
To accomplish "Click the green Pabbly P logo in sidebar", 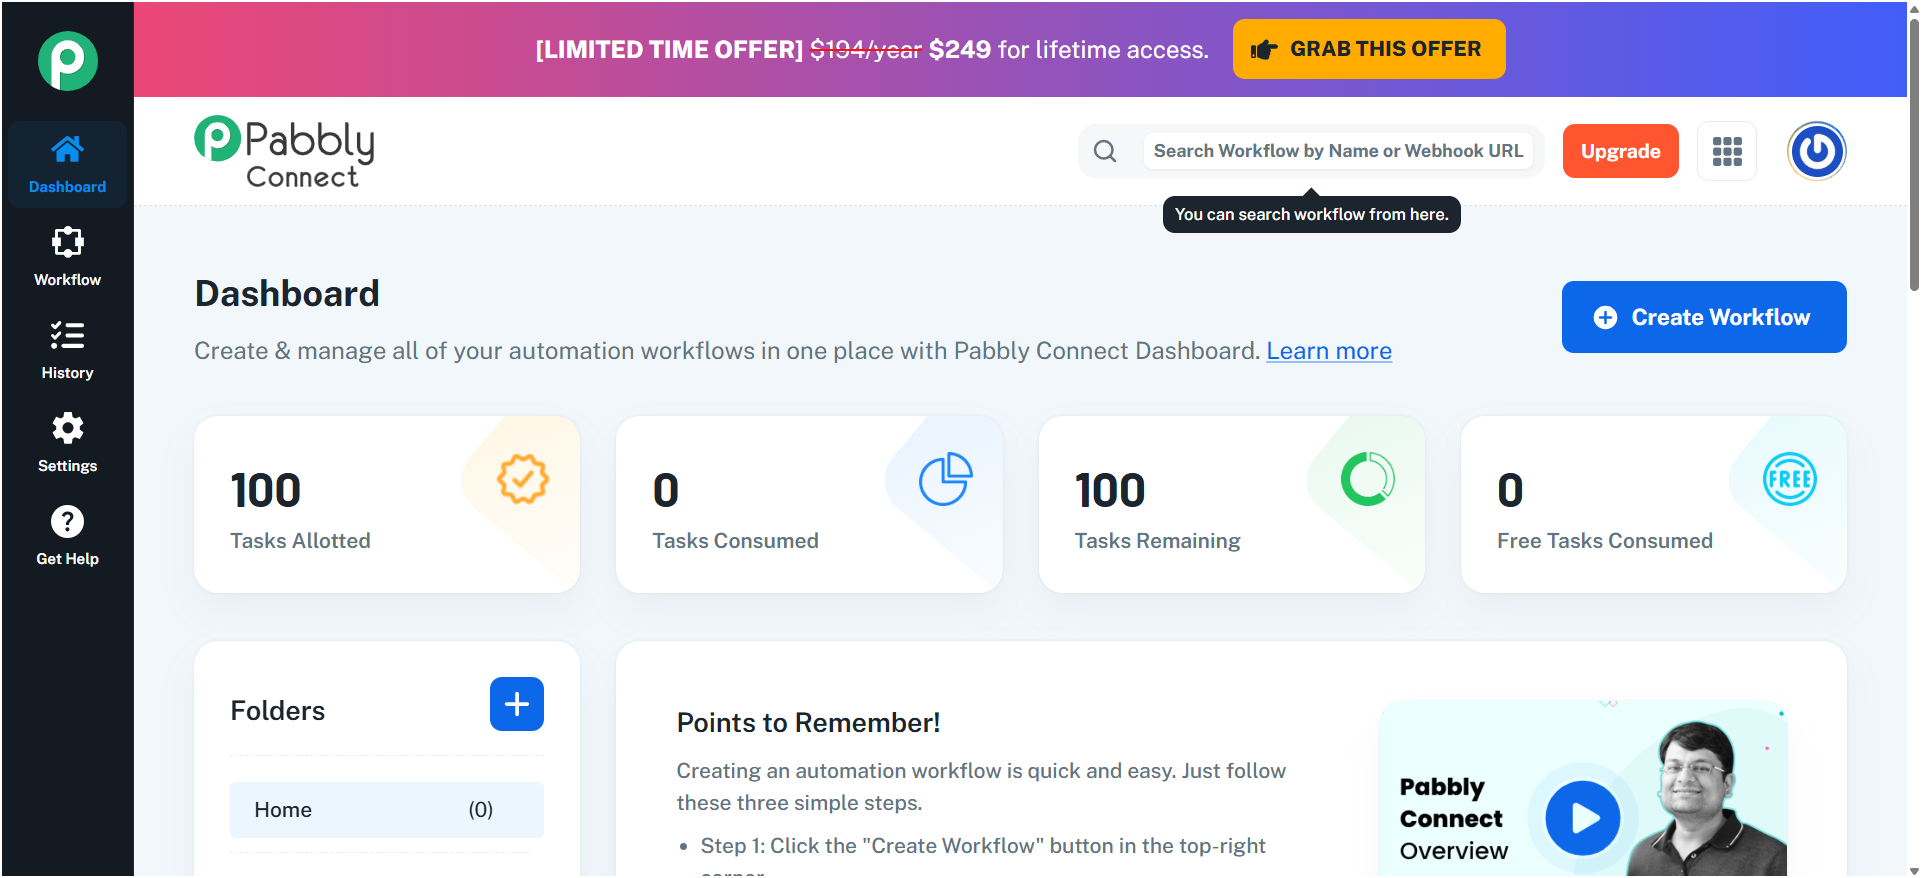I will point(68,61).
